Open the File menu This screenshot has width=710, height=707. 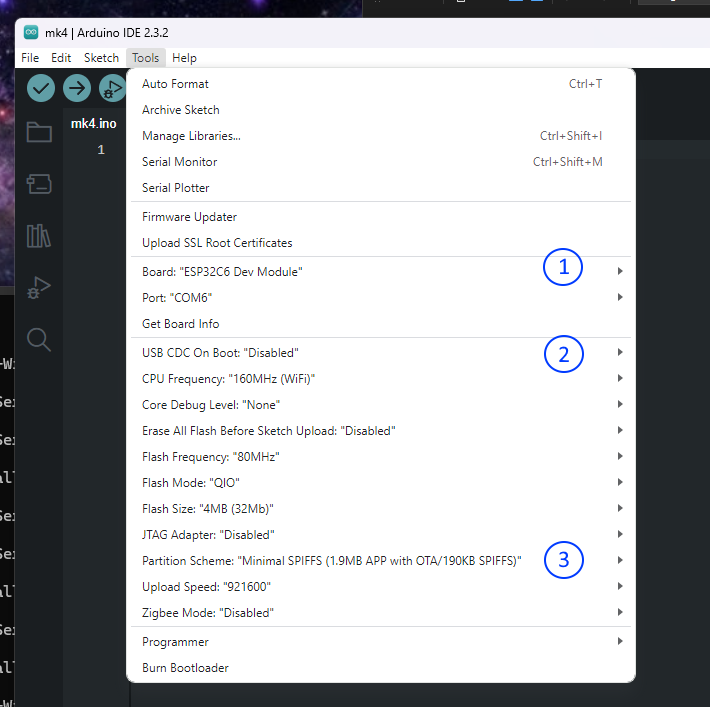pos(30,58)
